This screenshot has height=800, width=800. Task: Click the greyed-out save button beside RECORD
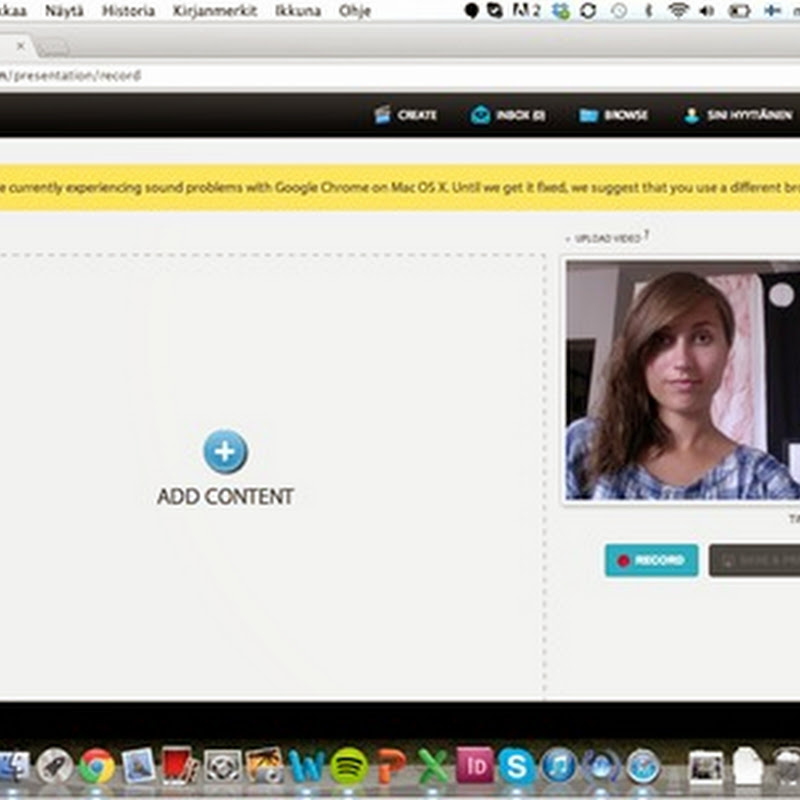point(754,560)
